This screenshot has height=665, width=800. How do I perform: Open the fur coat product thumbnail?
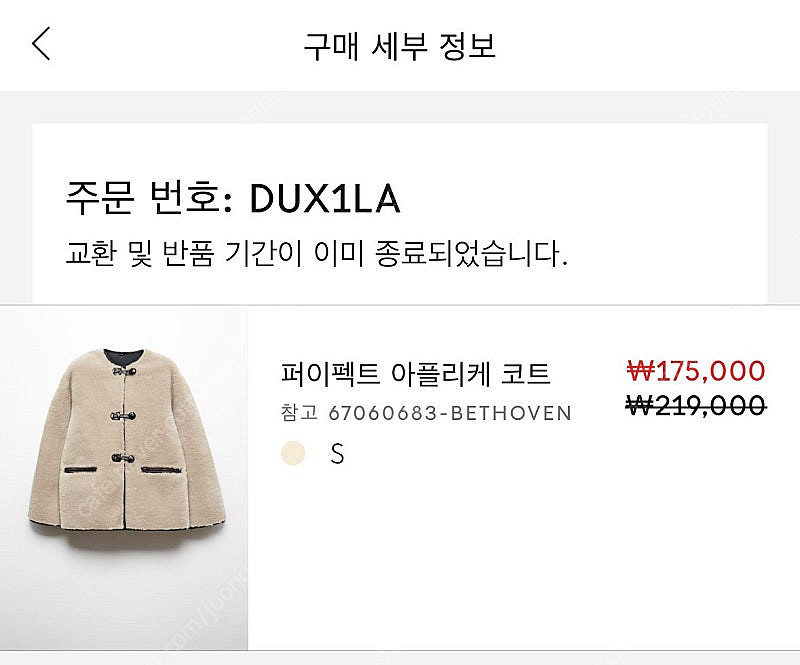(x=124, y=478)
